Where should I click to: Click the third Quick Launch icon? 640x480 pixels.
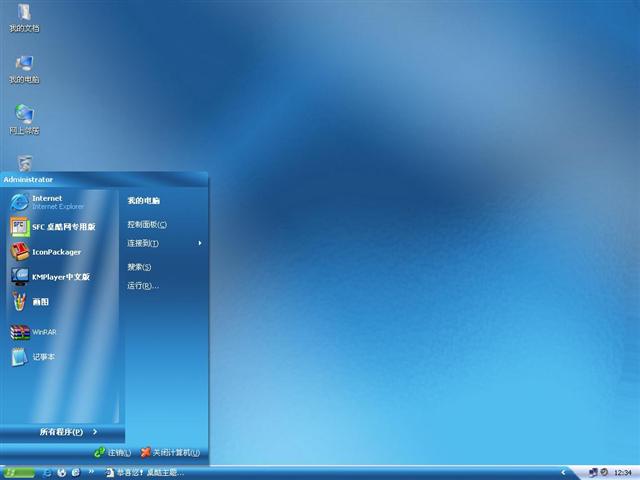tap(76, 473)
